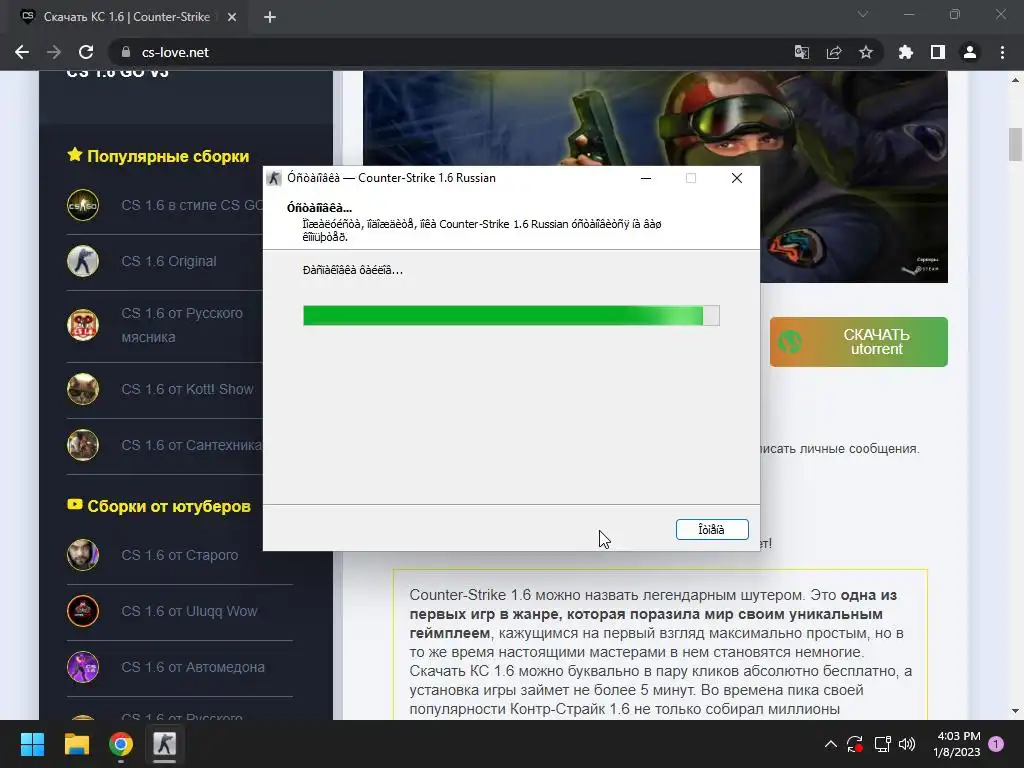The image size is (1024, 768).
Task: Click the Русского мясника build icon
Action: 83,325
